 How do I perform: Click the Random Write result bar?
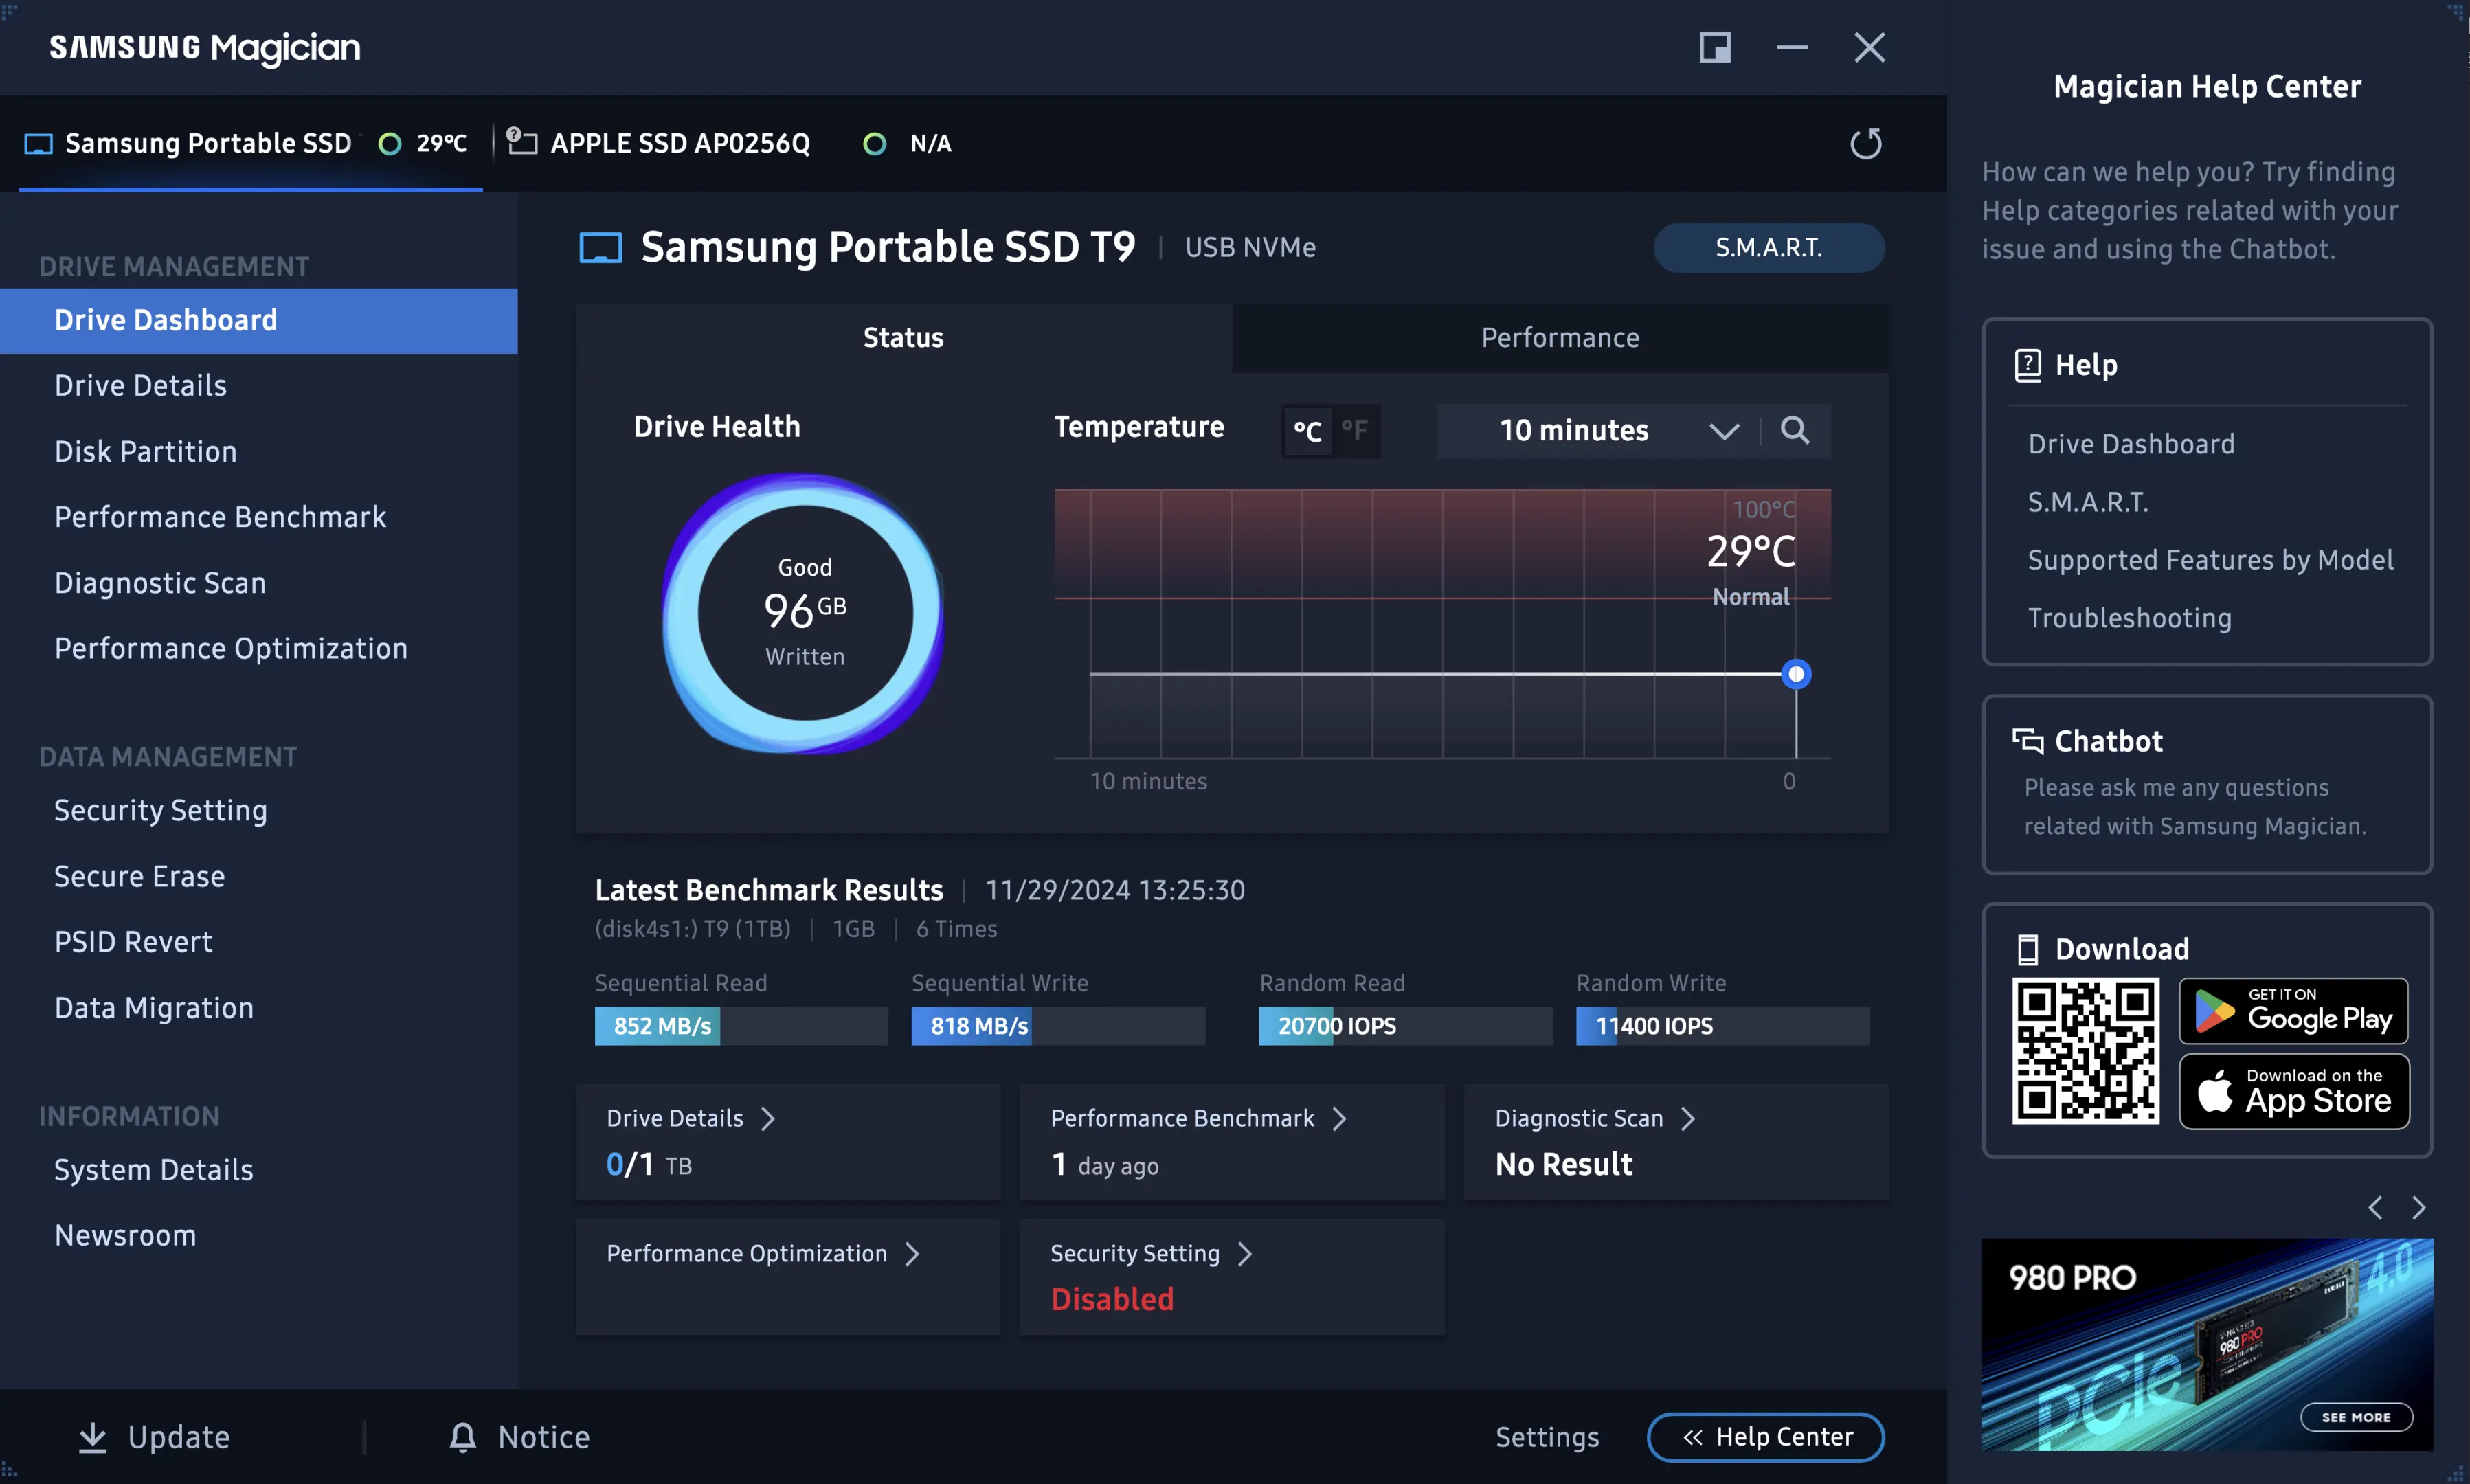[1722, 1026]
